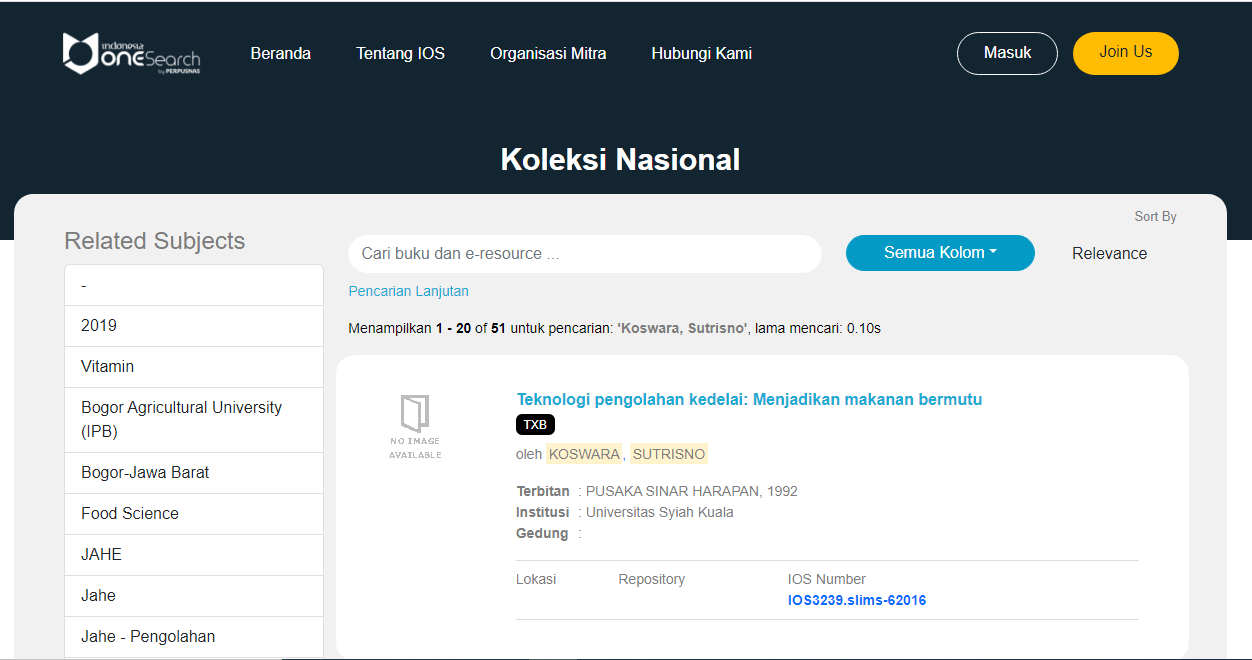Choose Food Science in Related Subjects

pos(130,514)
